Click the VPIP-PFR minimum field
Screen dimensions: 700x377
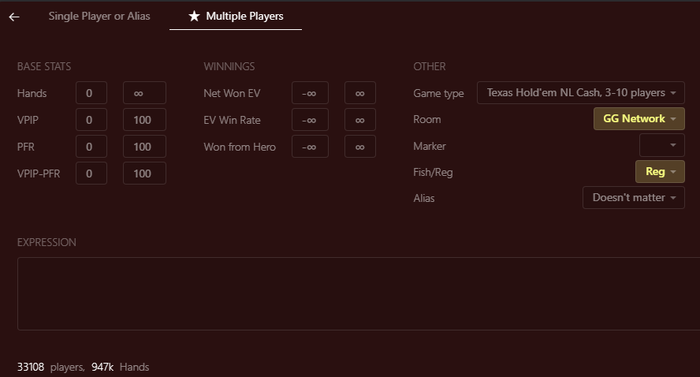click(x=91, y=173)
